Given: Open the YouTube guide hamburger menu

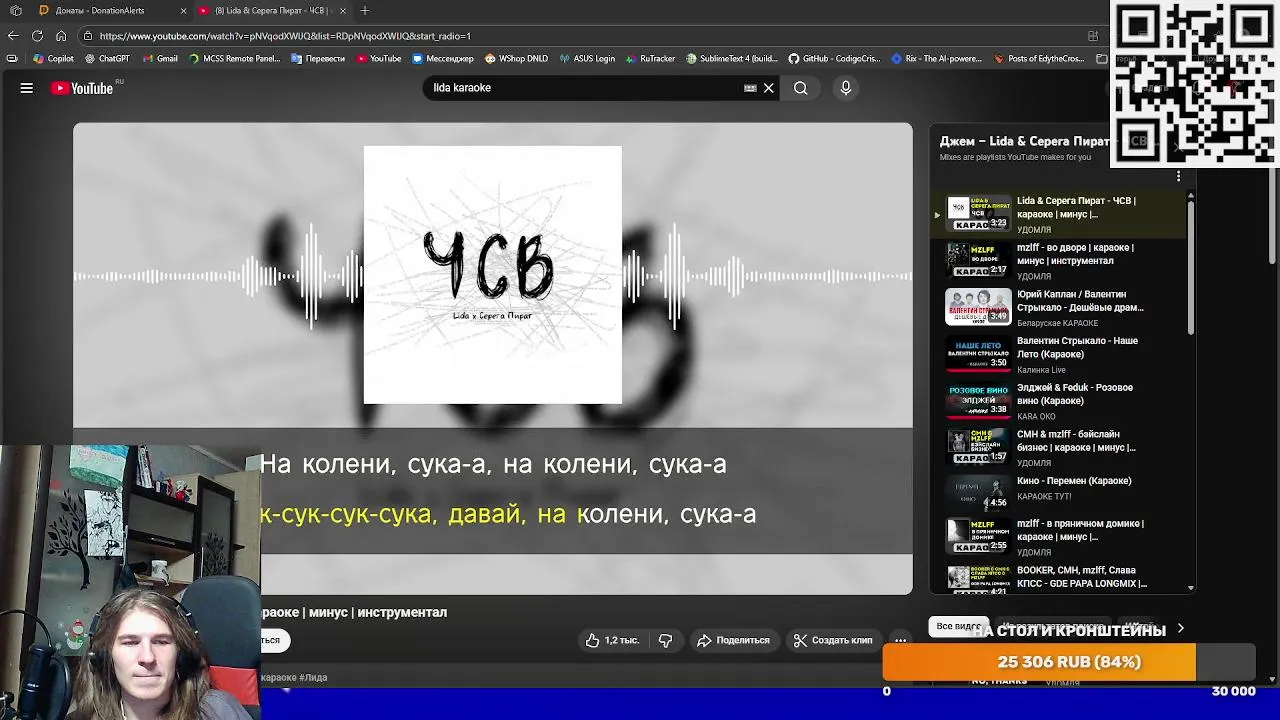Looking at the screenshot, I should pyautogui.click(x=27, y=88).
